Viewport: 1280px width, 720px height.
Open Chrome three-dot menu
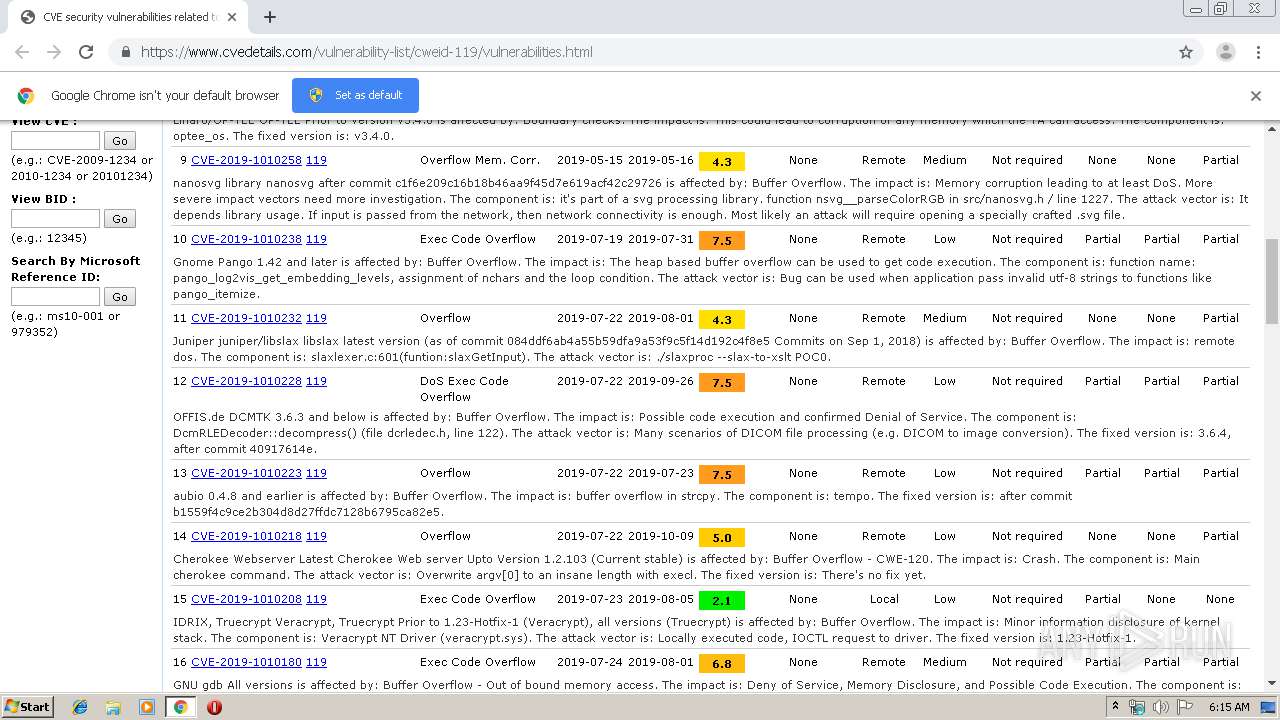click(1257, 52)
